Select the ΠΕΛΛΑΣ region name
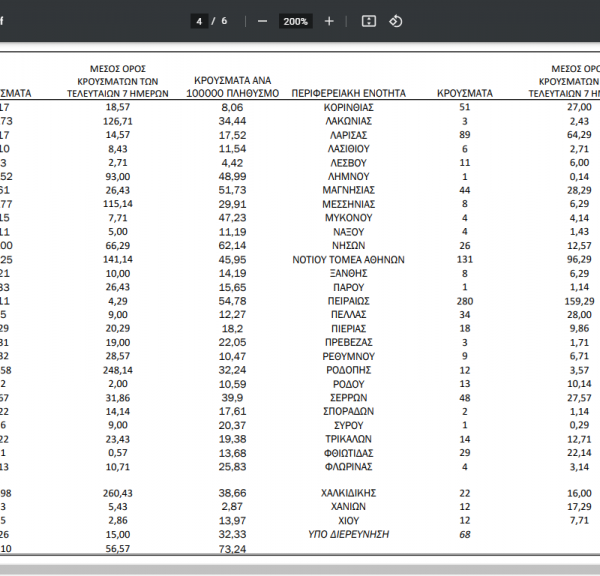Screen dimensions: 600x576 point(349,315)
